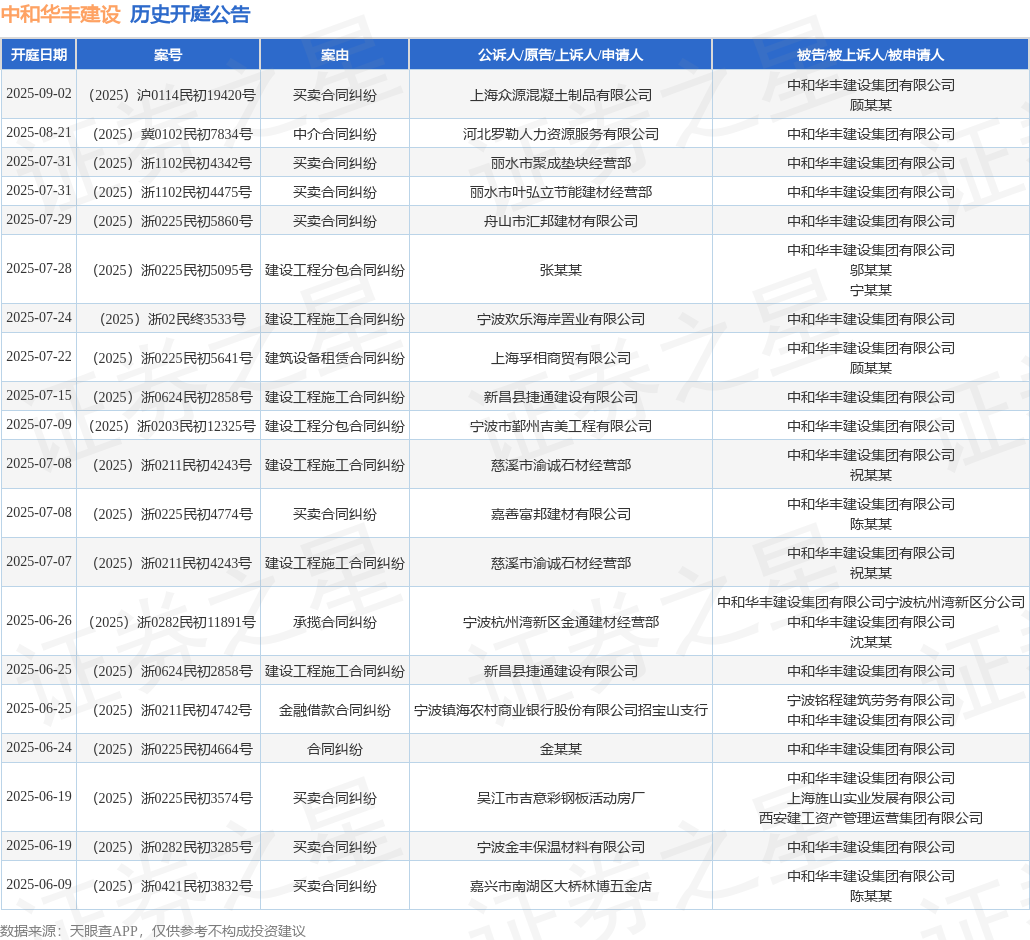
Task: Click plaintiff 丽水市叶弘立节能建材经营部
Action: (x=560, y=192)
